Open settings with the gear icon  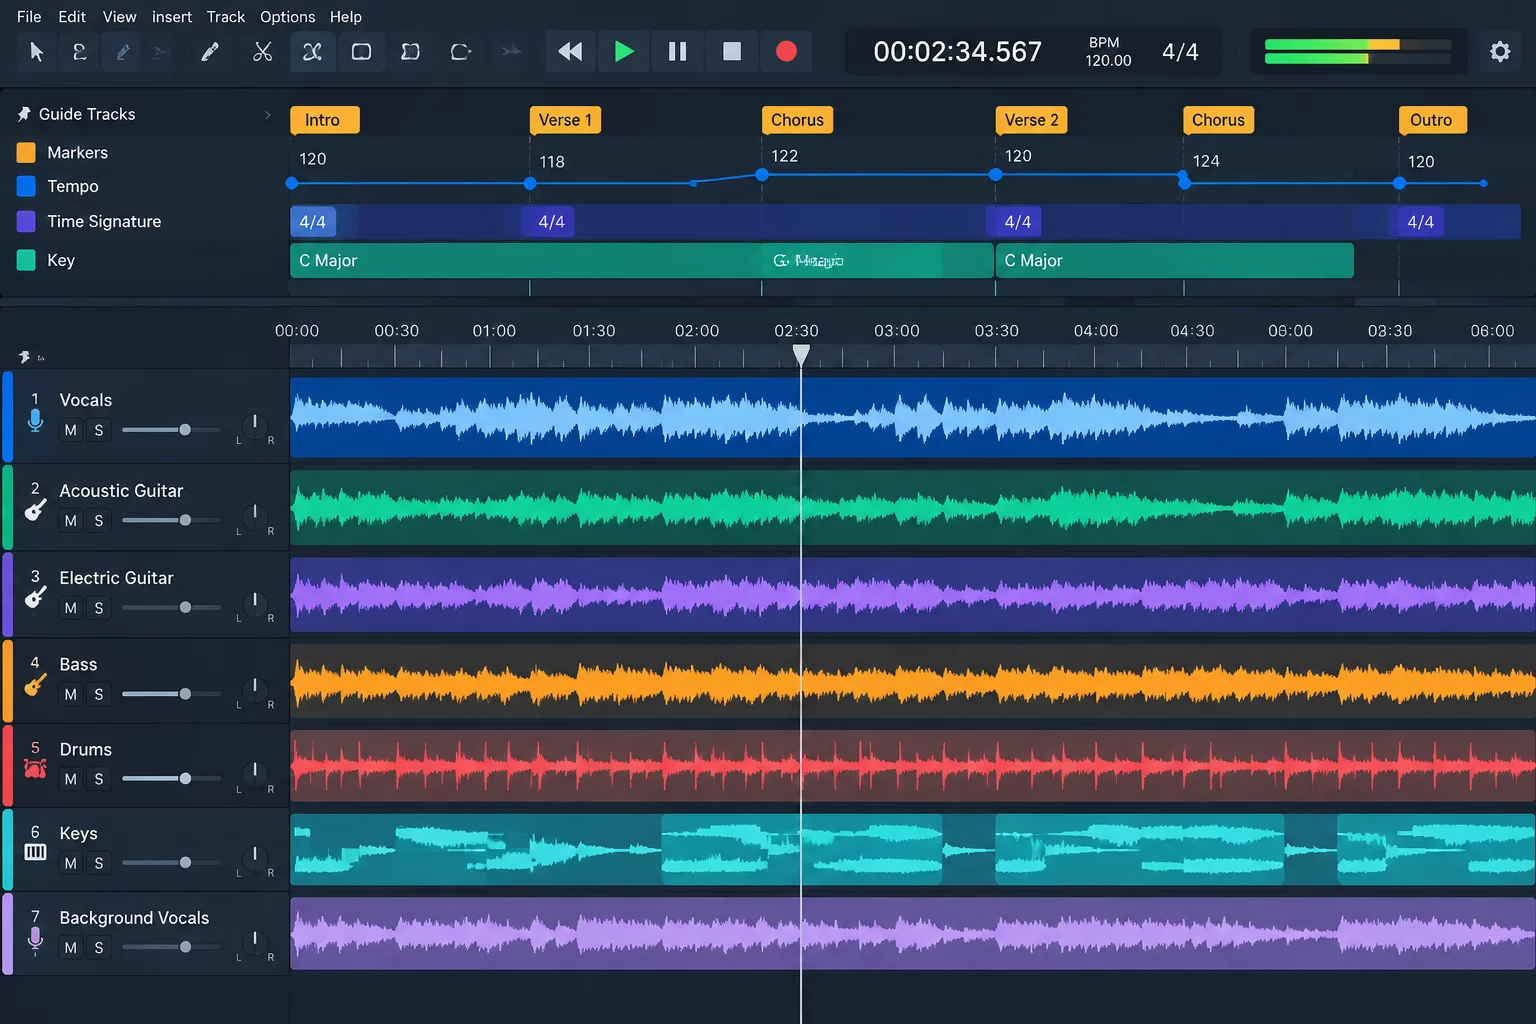pyautogui.click(x=1500, y=51)
